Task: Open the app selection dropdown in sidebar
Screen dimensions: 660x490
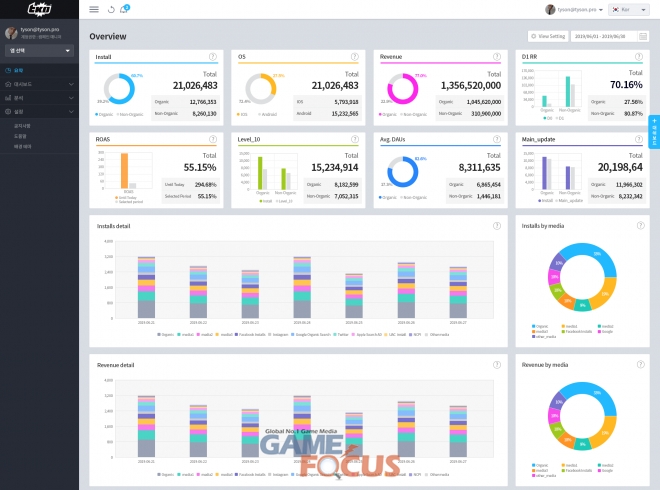Action: click(x=39, y=49)
